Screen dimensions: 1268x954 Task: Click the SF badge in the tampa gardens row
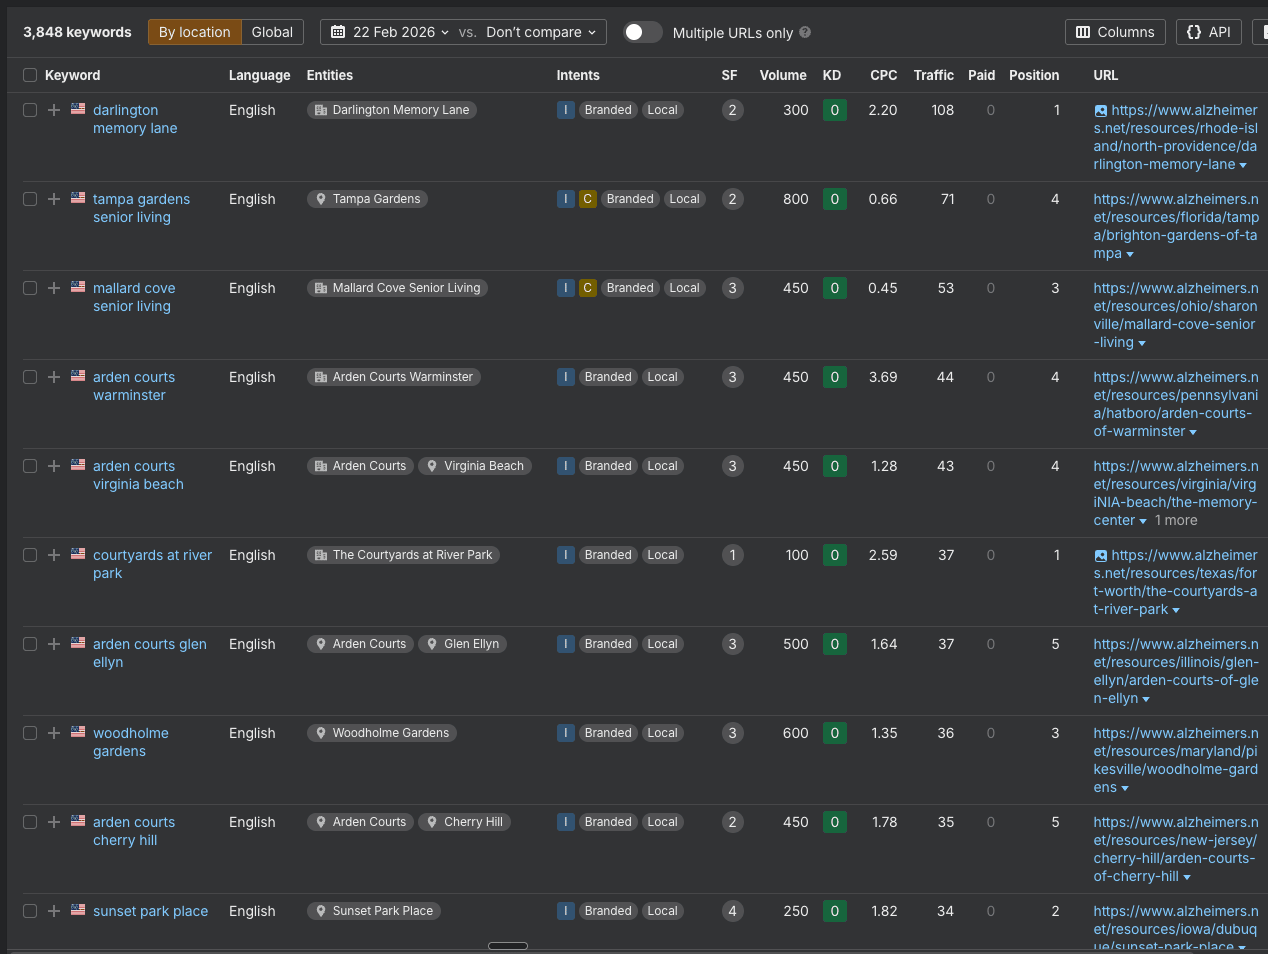(732, 199)
